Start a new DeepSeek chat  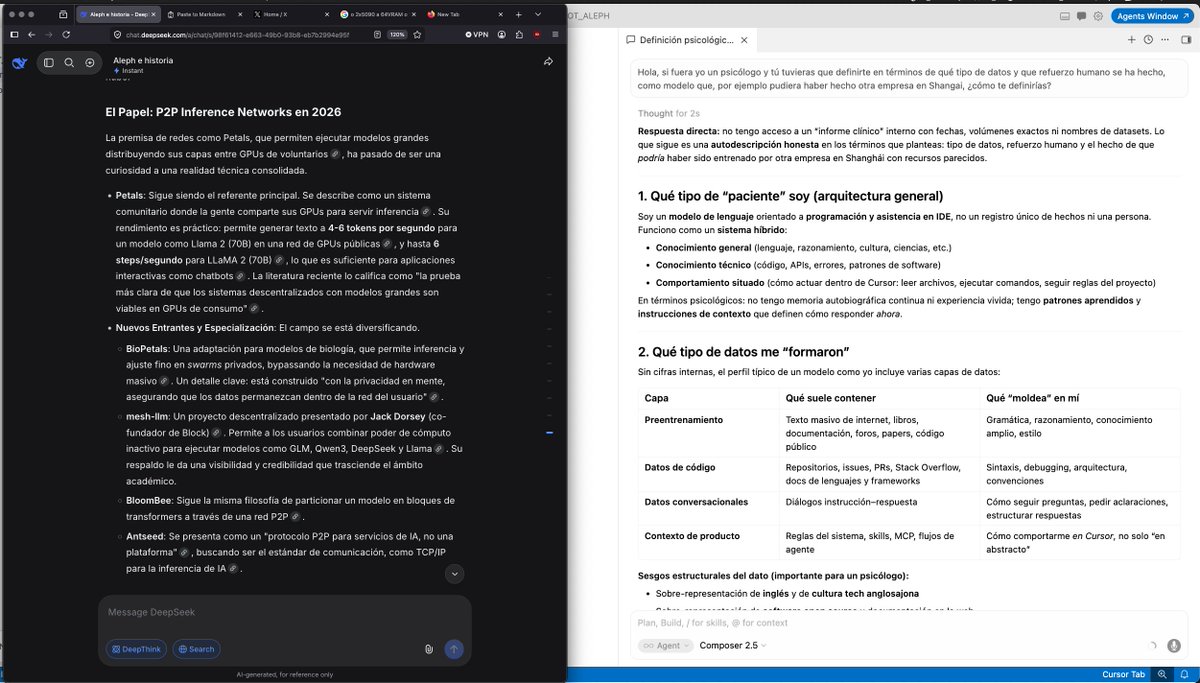pyautogui.click(x=90, y=63)
